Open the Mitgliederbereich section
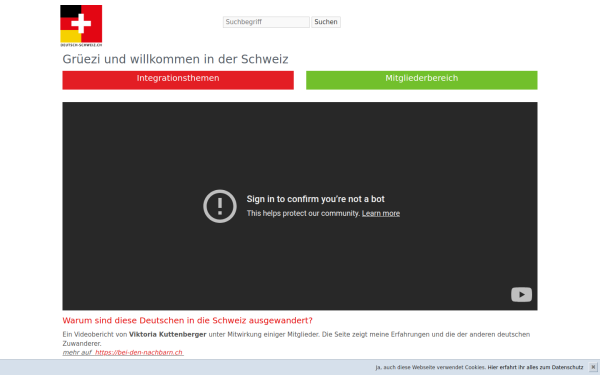The height and width of the screenshot is (375, 600). point(421,80)
